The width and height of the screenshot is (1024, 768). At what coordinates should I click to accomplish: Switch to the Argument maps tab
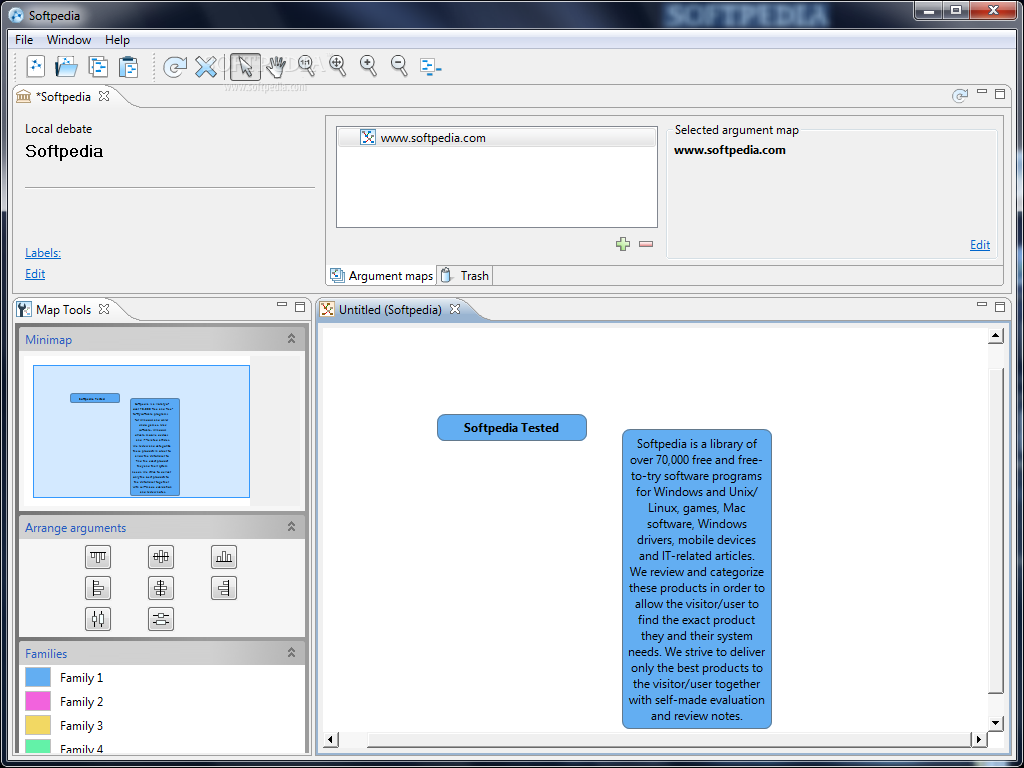click(x=382, y=276)
